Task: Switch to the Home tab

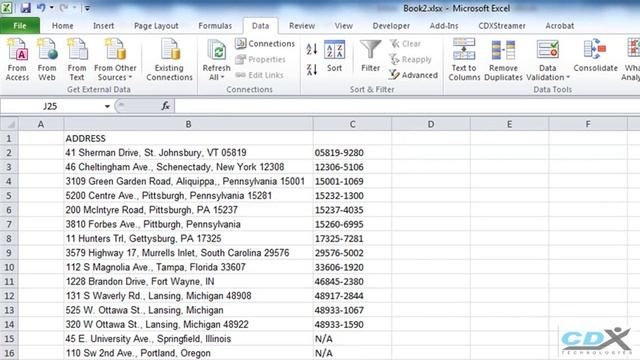Action: point(62,26)
